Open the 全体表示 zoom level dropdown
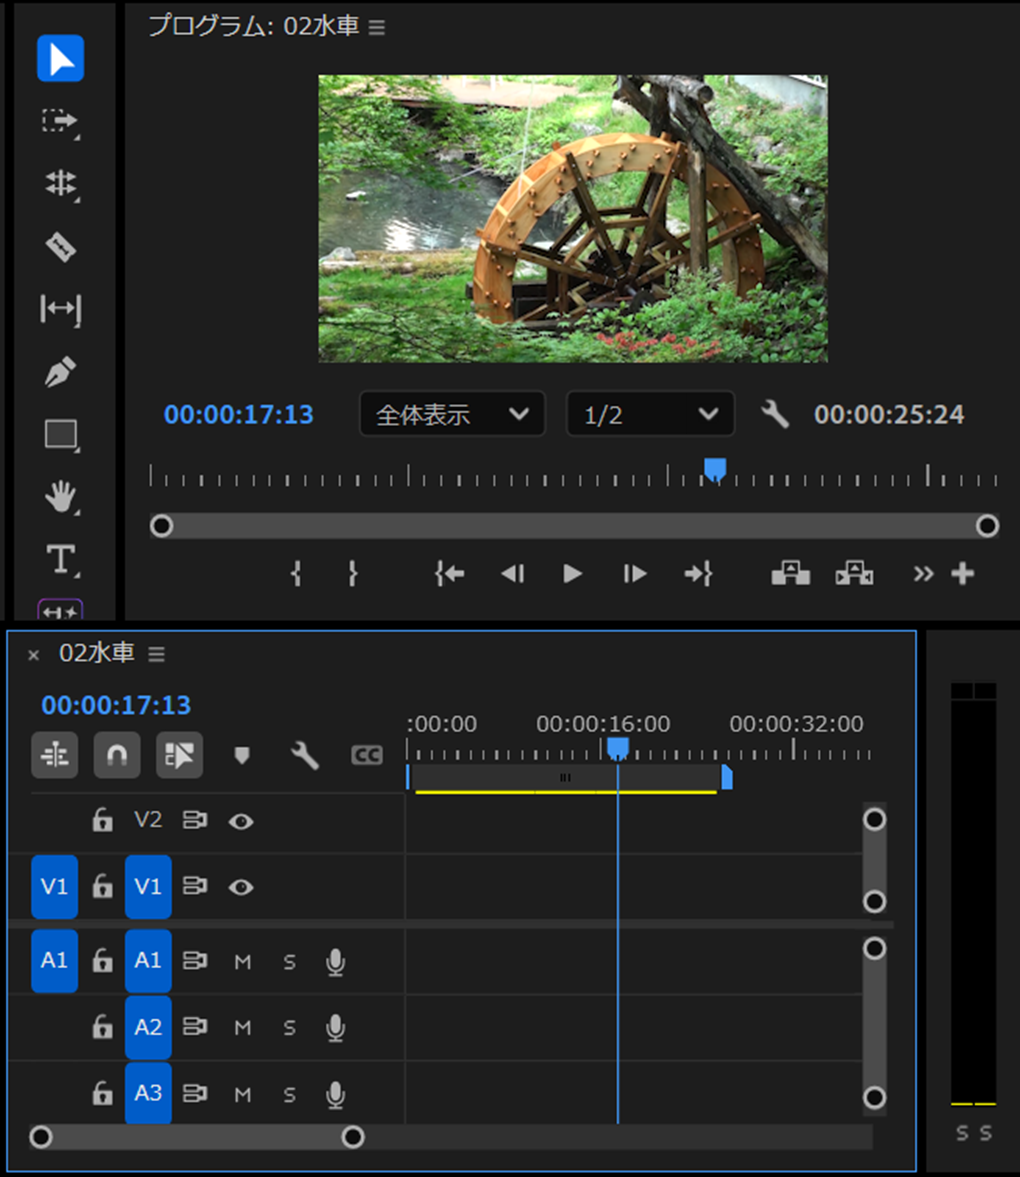The width and height of the screenshot is (1020, 1177). point(452,414)
